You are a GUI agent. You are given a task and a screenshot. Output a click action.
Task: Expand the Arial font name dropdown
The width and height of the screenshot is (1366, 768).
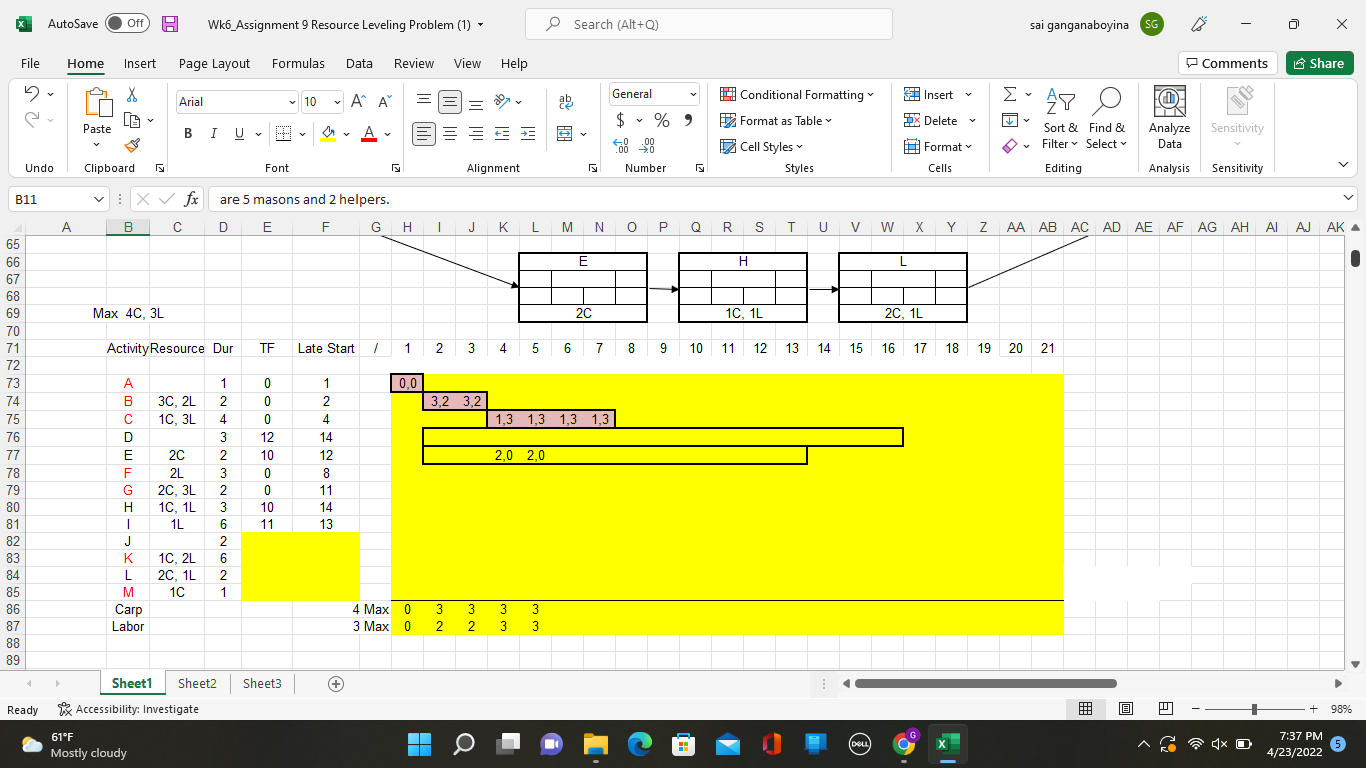click(292, 102)
